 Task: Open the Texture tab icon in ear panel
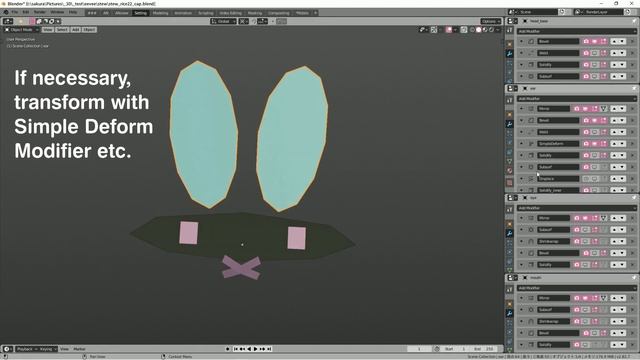coord(509,182)
